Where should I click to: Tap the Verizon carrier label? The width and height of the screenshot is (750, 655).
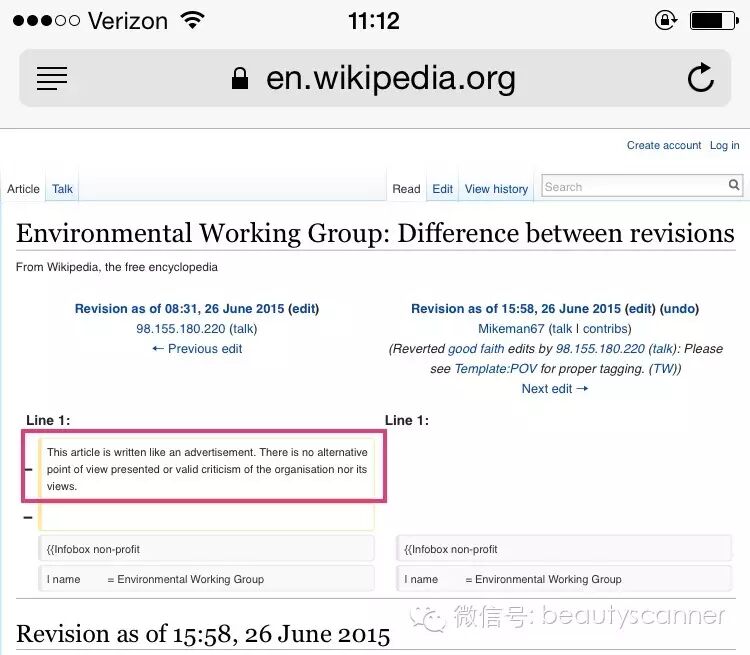click(128, 21)
